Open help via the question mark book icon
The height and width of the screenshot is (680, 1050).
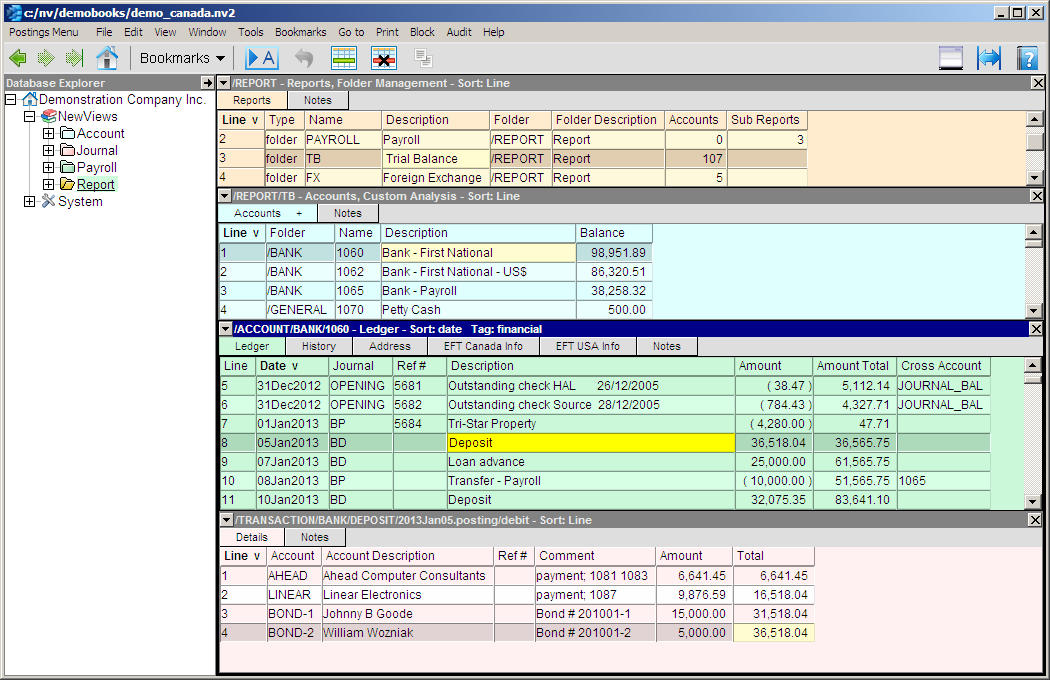(1027, 58)
